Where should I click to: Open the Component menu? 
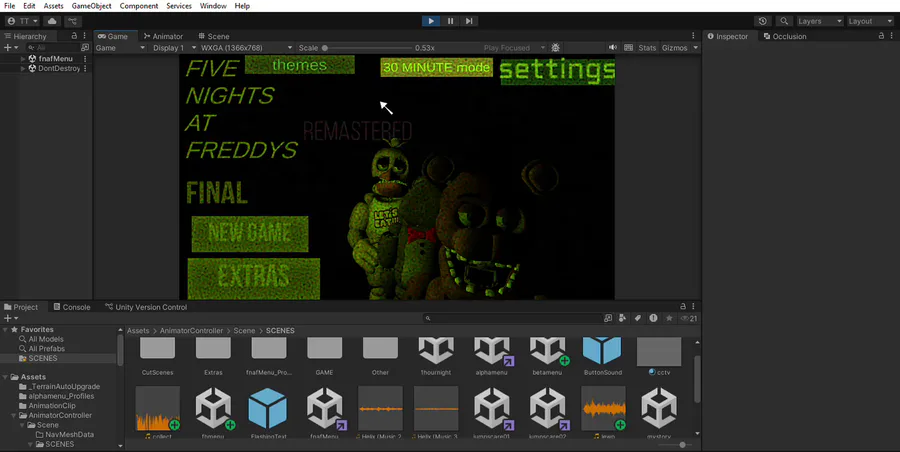click(x=139, y=6)
